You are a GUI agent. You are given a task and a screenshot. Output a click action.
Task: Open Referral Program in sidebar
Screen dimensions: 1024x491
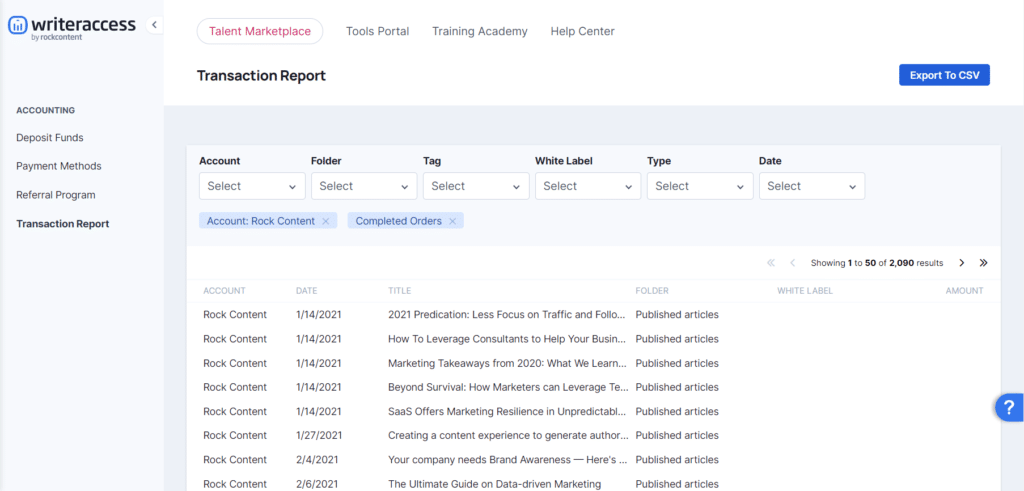[56, 195]
